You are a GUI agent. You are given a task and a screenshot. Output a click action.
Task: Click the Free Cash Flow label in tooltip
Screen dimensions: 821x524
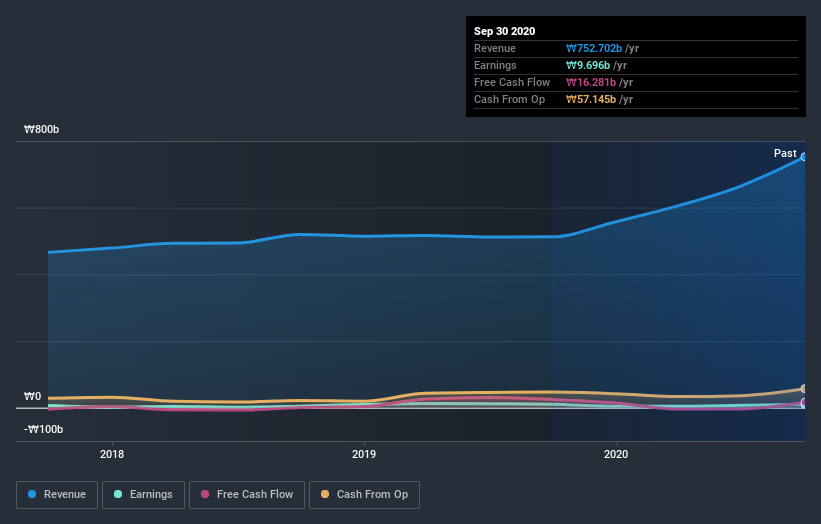(512, 82)
